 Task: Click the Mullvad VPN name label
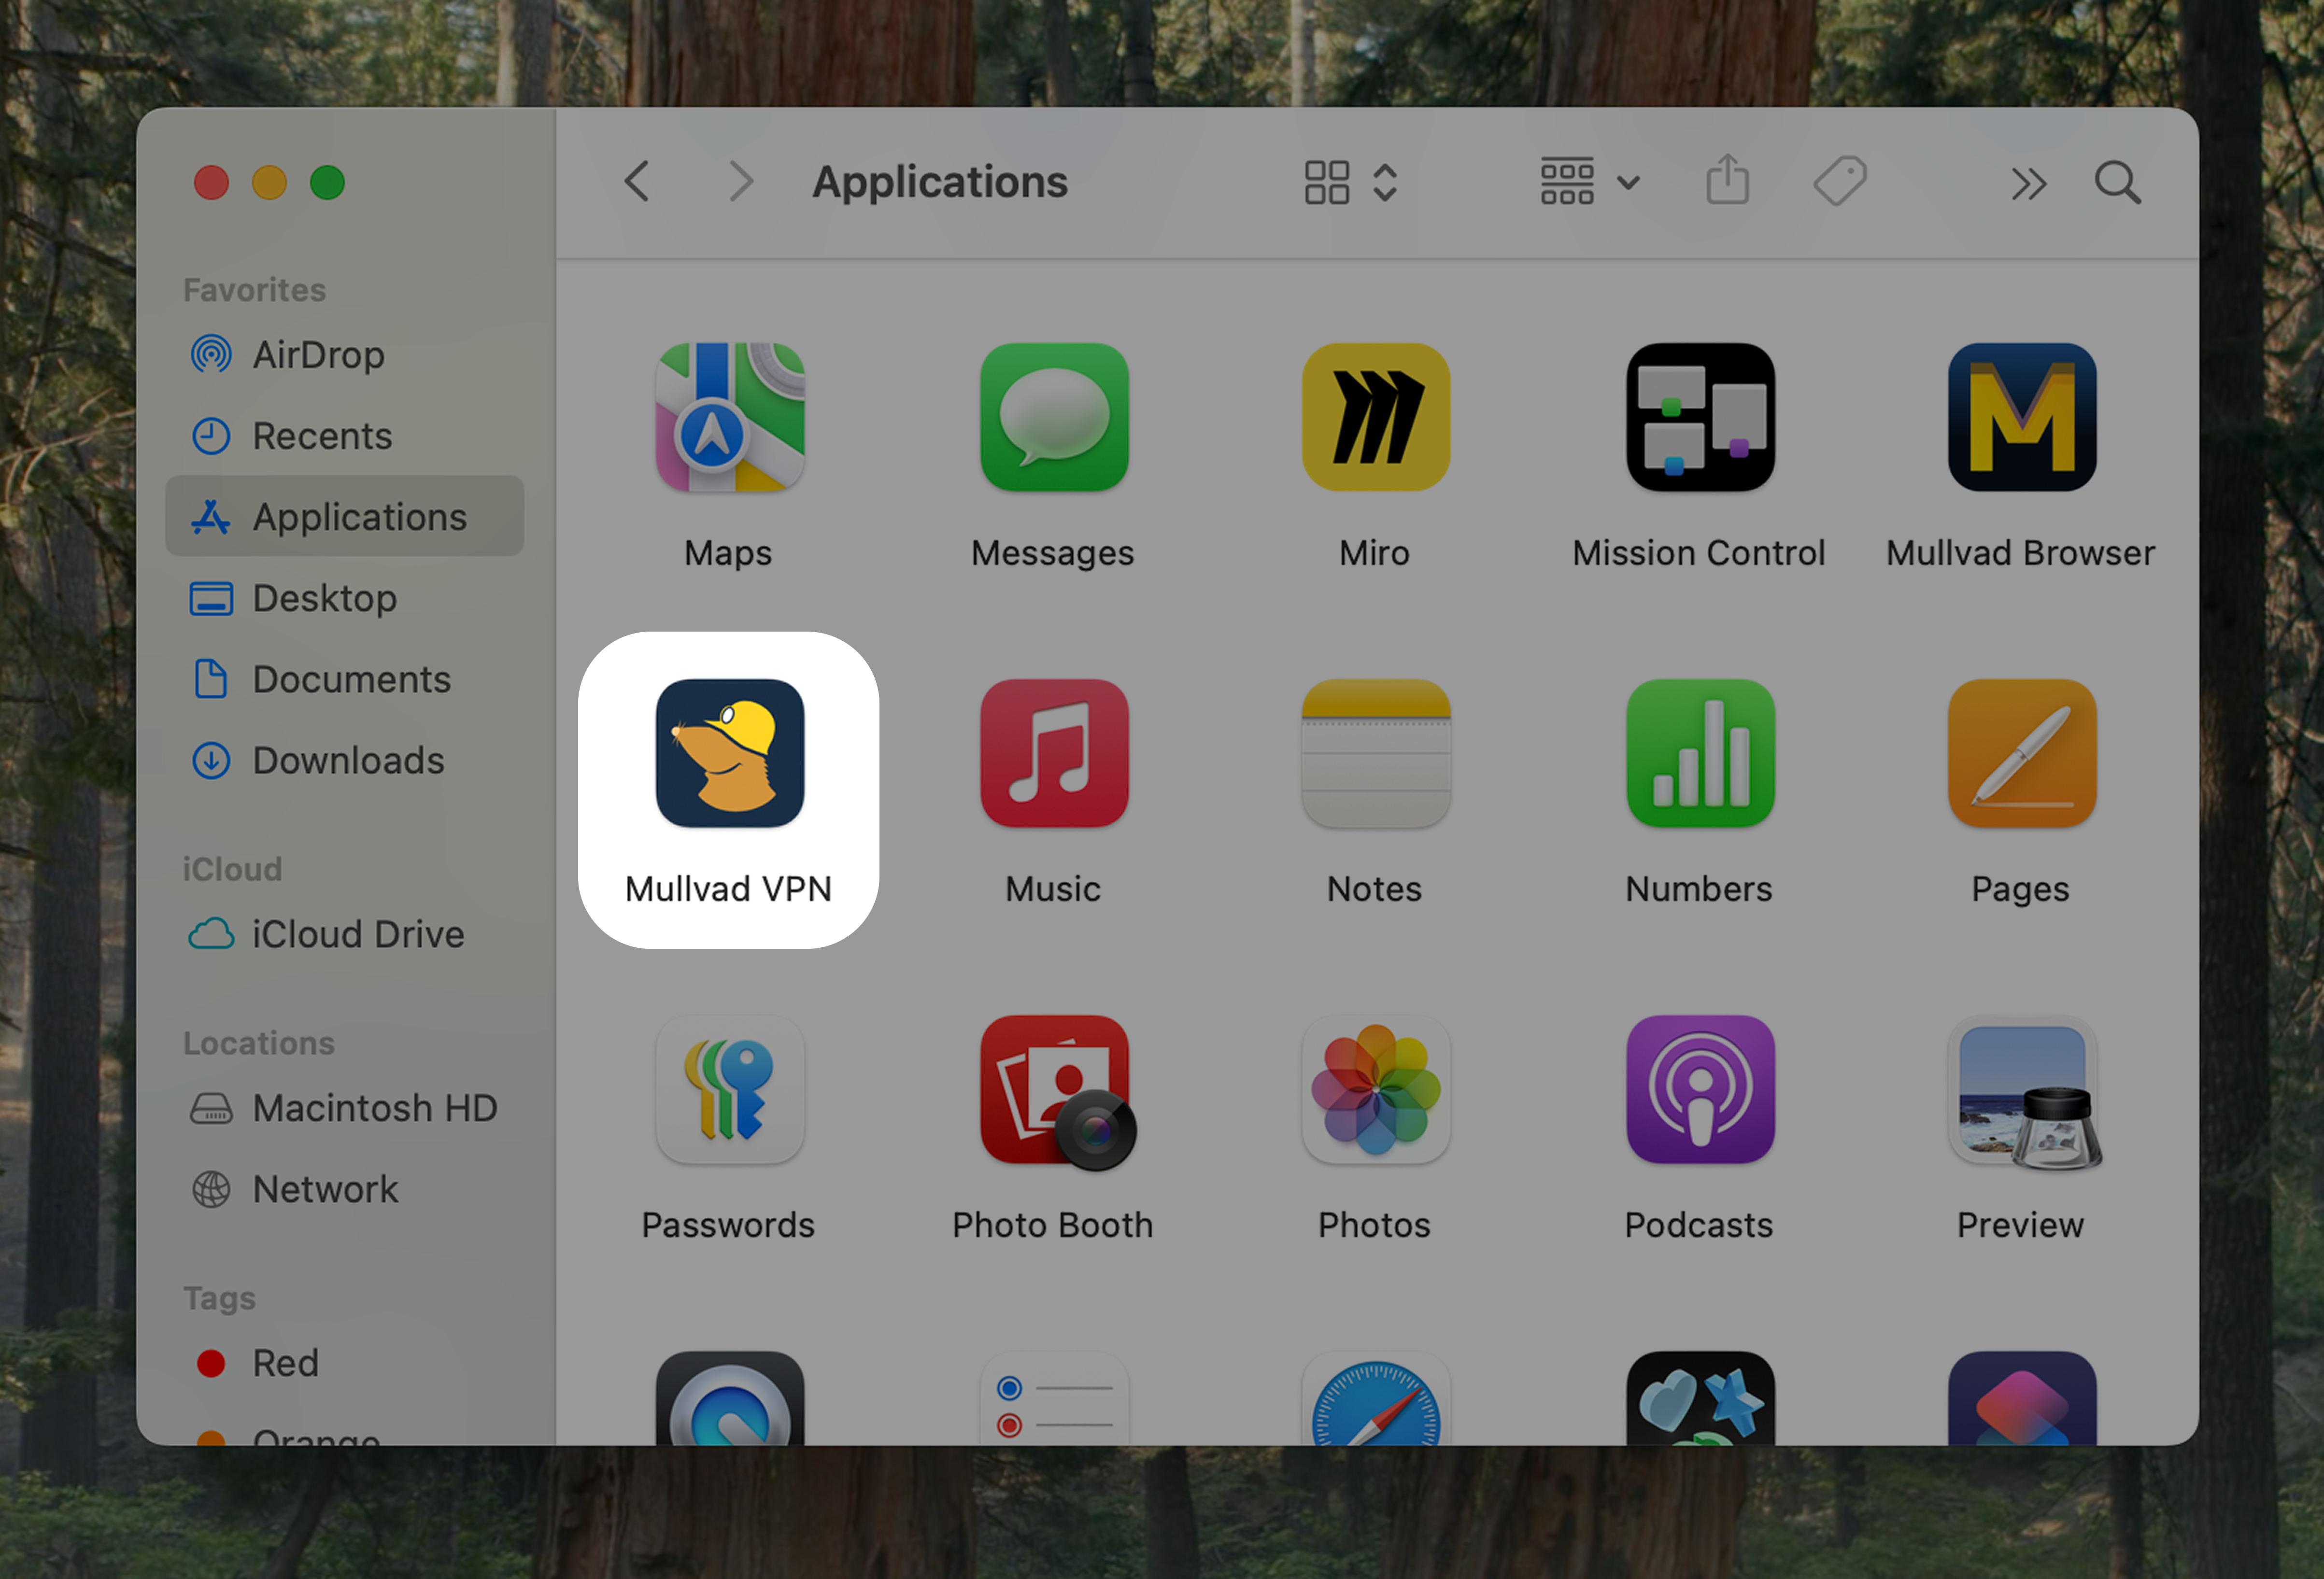point(728,889)
